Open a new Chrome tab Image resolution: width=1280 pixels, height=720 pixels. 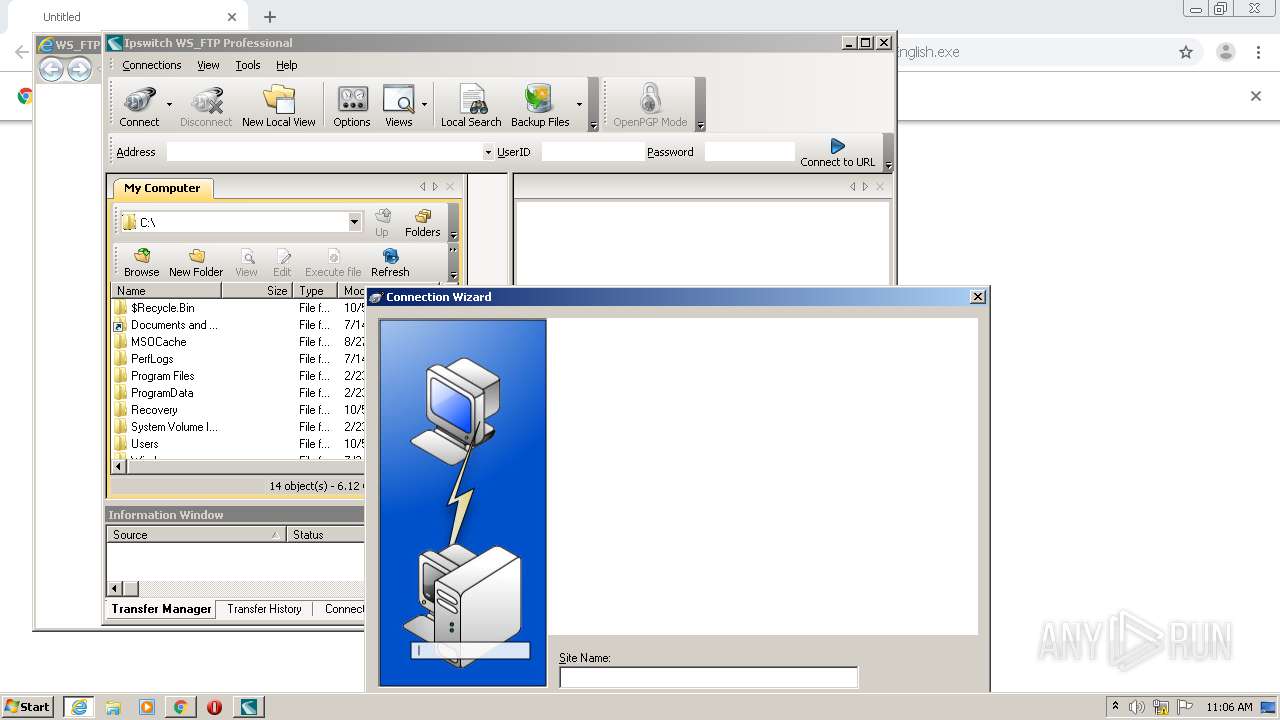(x=270, y=17)
